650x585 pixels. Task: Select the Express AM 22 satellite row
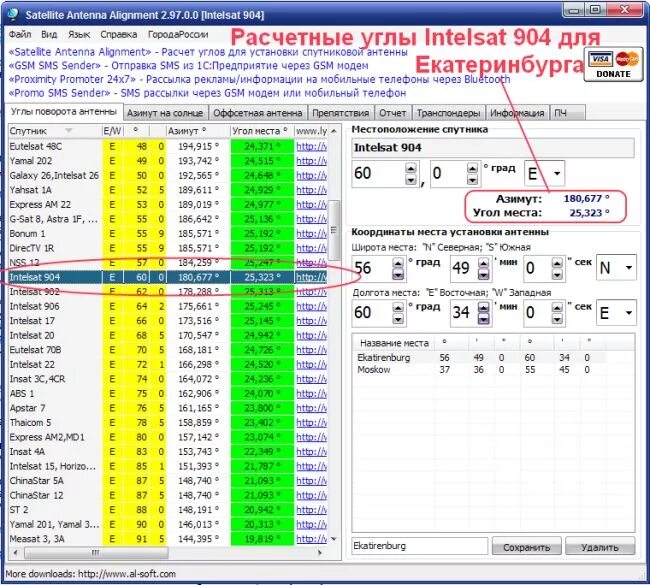tap(168, 204)
